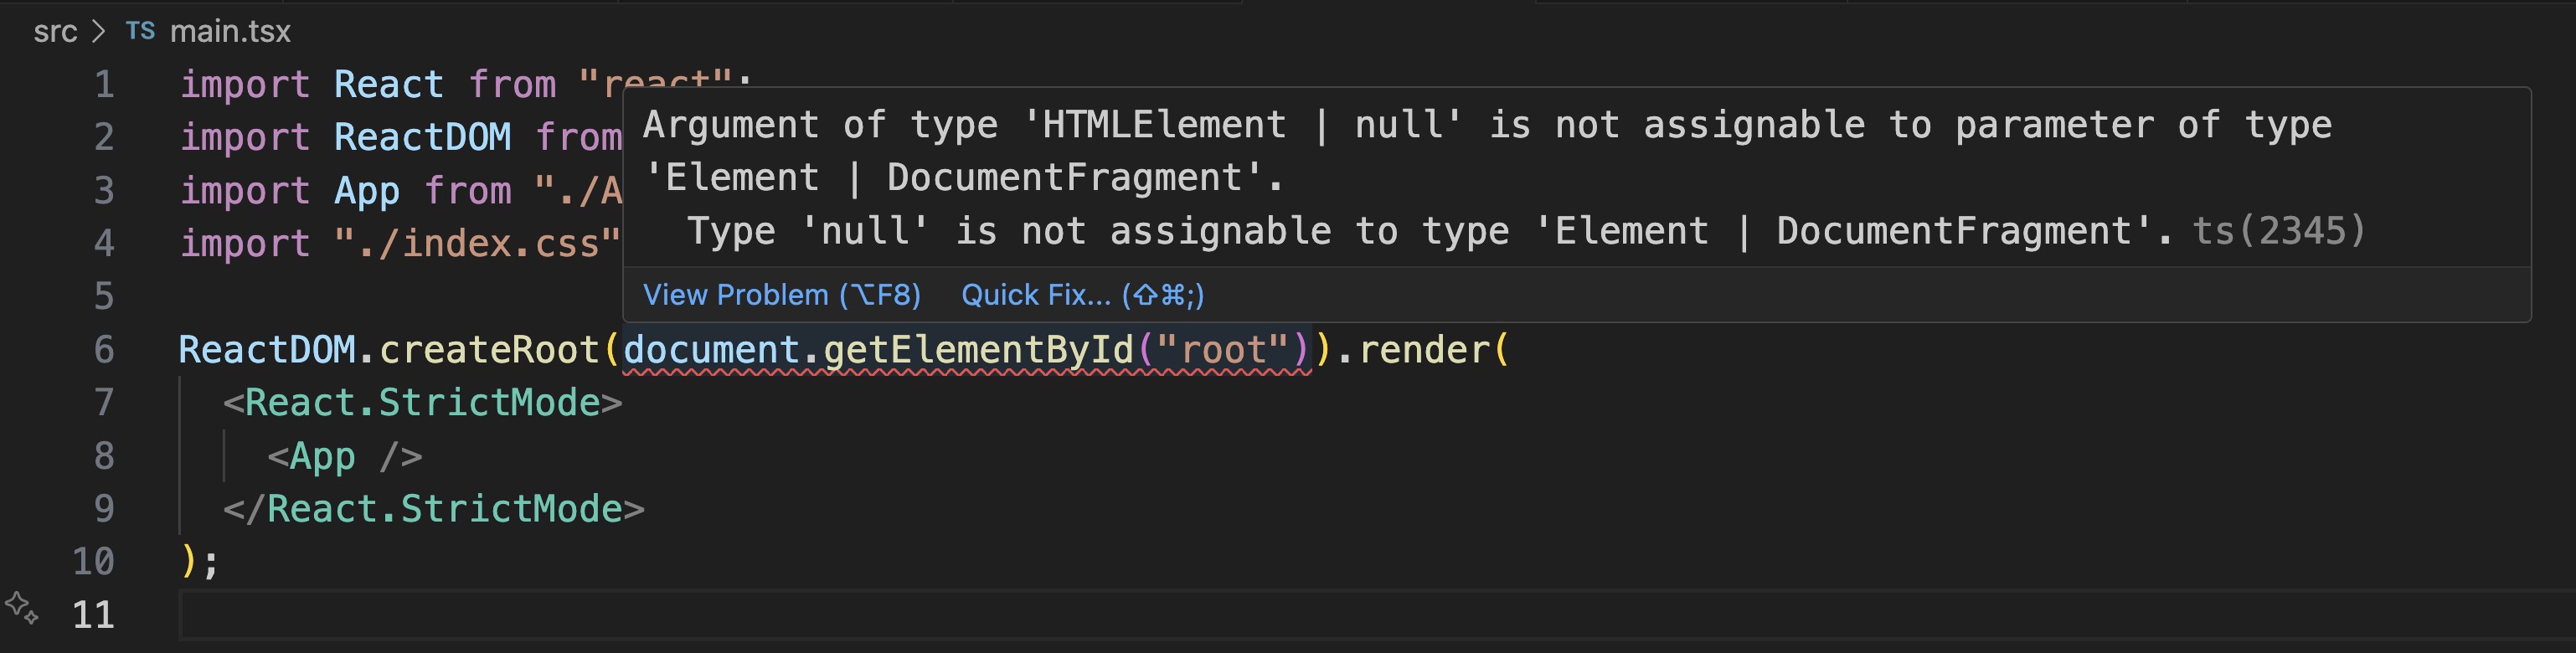The height and width of the screenshot is (653, 2576).
Task: Place cursor on the empty line 11
Action: pos(800,614)
